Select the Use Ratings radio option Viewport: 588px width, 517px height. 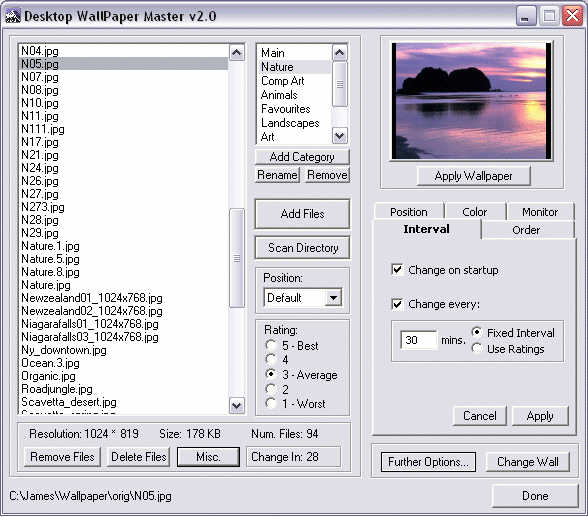coord(477,349)
